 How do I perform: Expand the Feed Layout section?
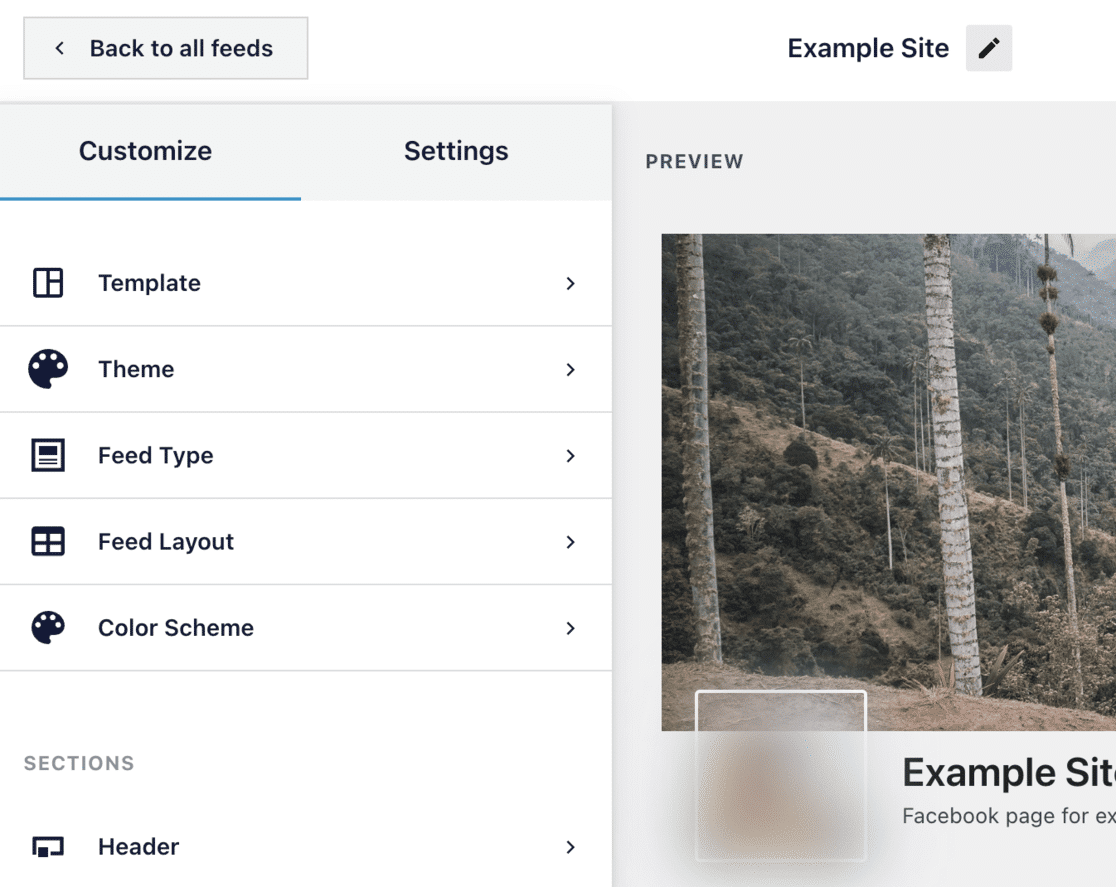[x=570, y=541]
